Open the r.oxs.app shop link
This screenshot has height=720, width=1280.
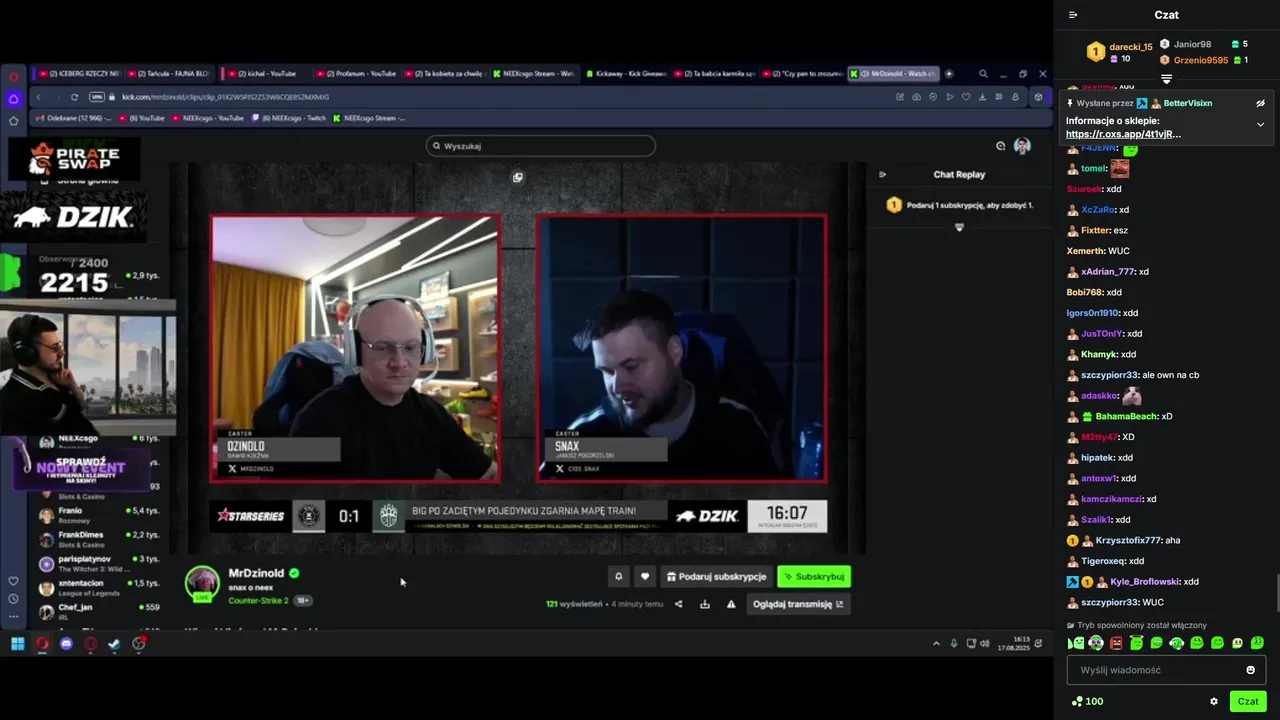pyautogui.click(x=1123, y=134)
